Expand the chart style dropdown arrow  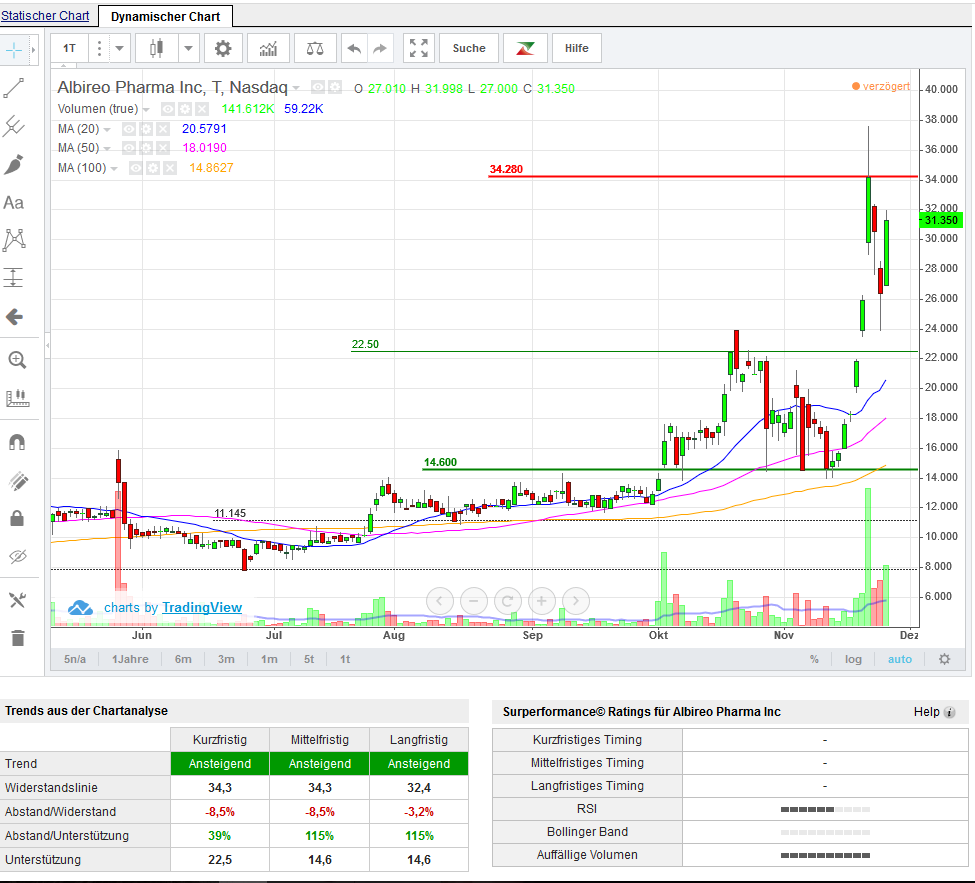pyautogui.click(x=188, y=49)
